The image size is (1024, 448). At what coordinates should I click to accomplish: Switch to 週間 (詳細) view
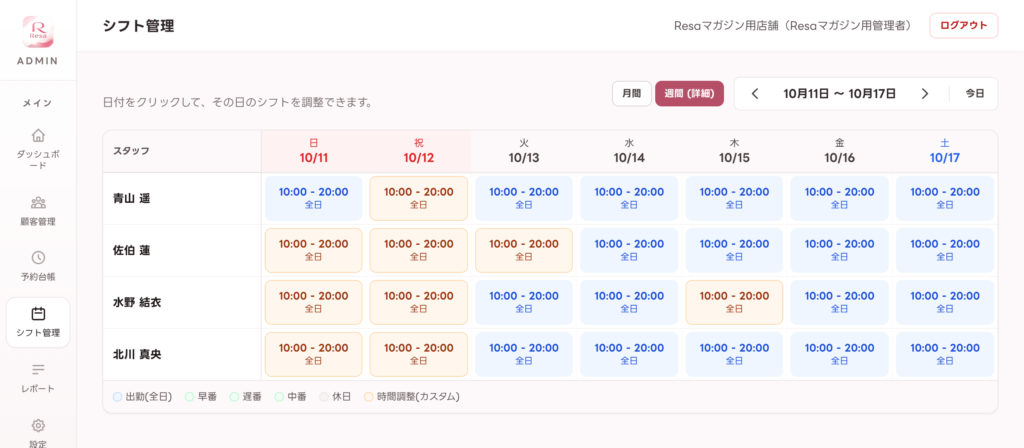(690, 93)
